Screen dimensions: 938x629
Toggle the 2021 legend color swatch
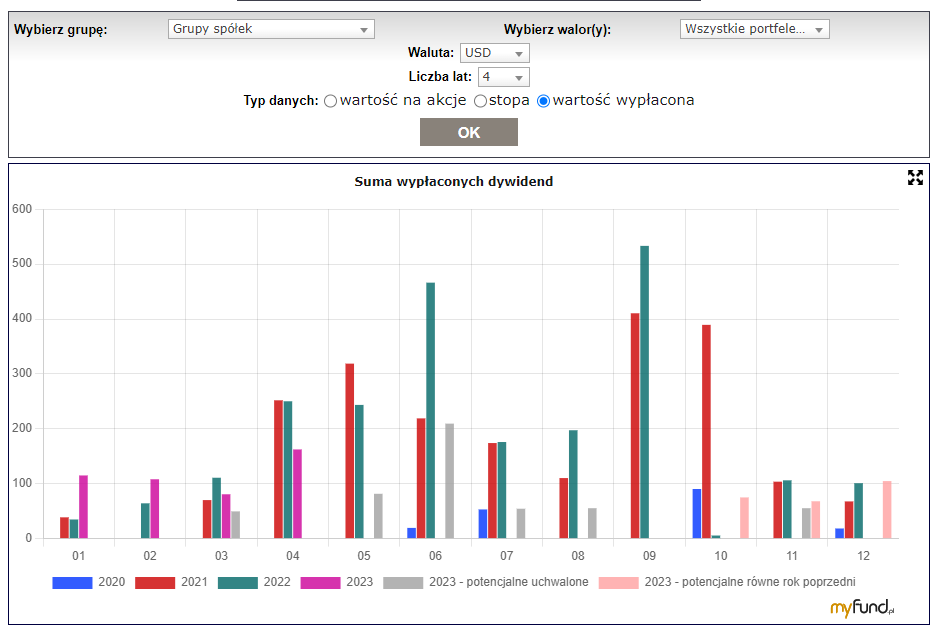tap(155, 582)
